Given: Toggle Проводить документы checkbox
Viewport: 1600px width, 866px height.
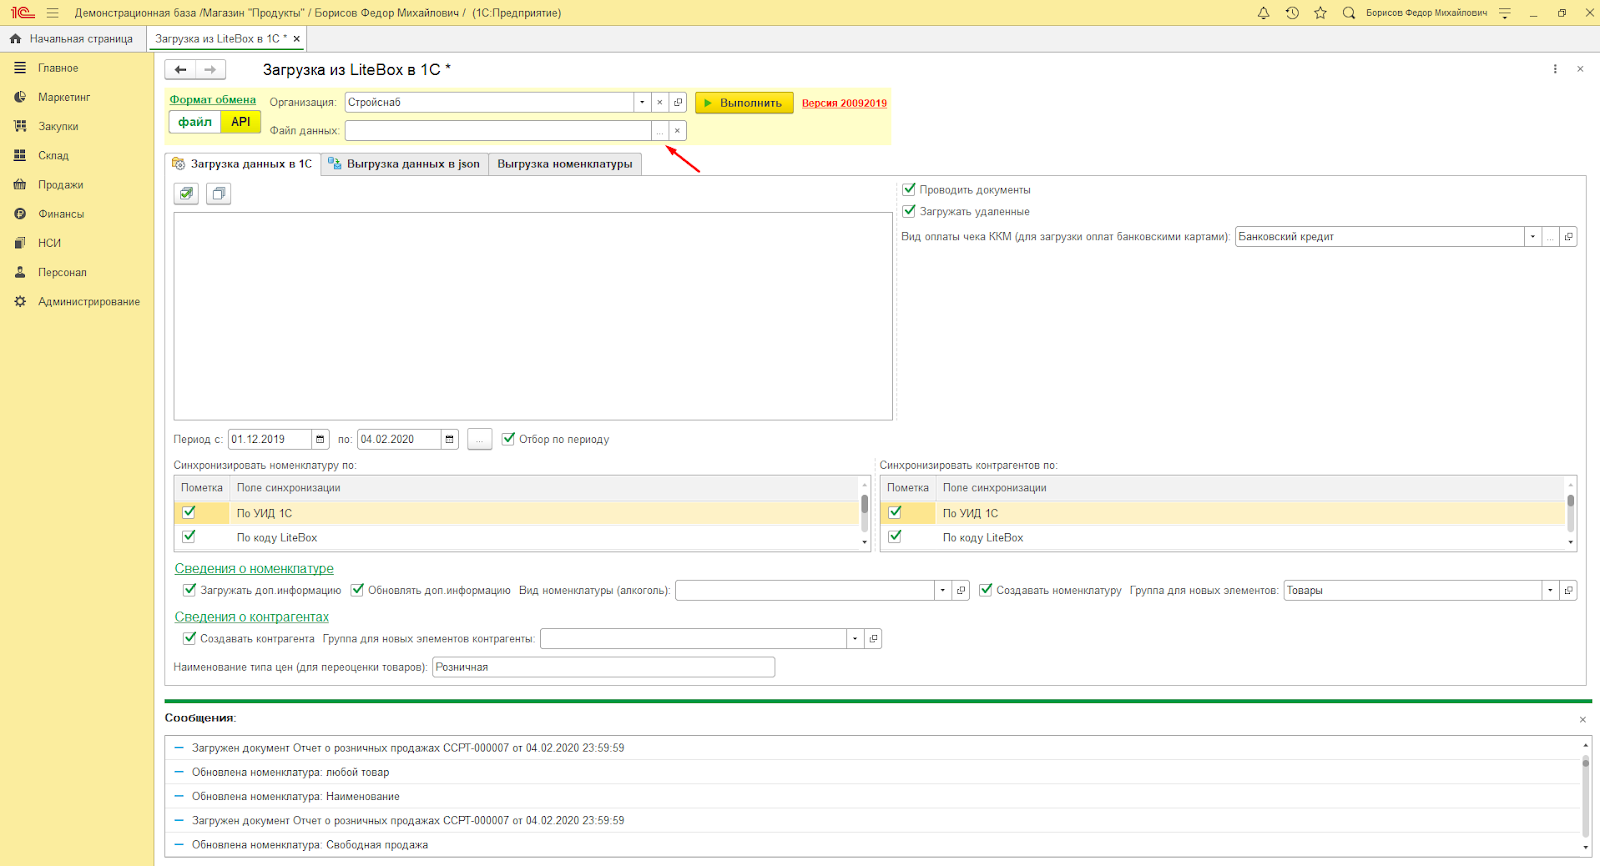Looking at the screenshot, I should click(909, 189).
